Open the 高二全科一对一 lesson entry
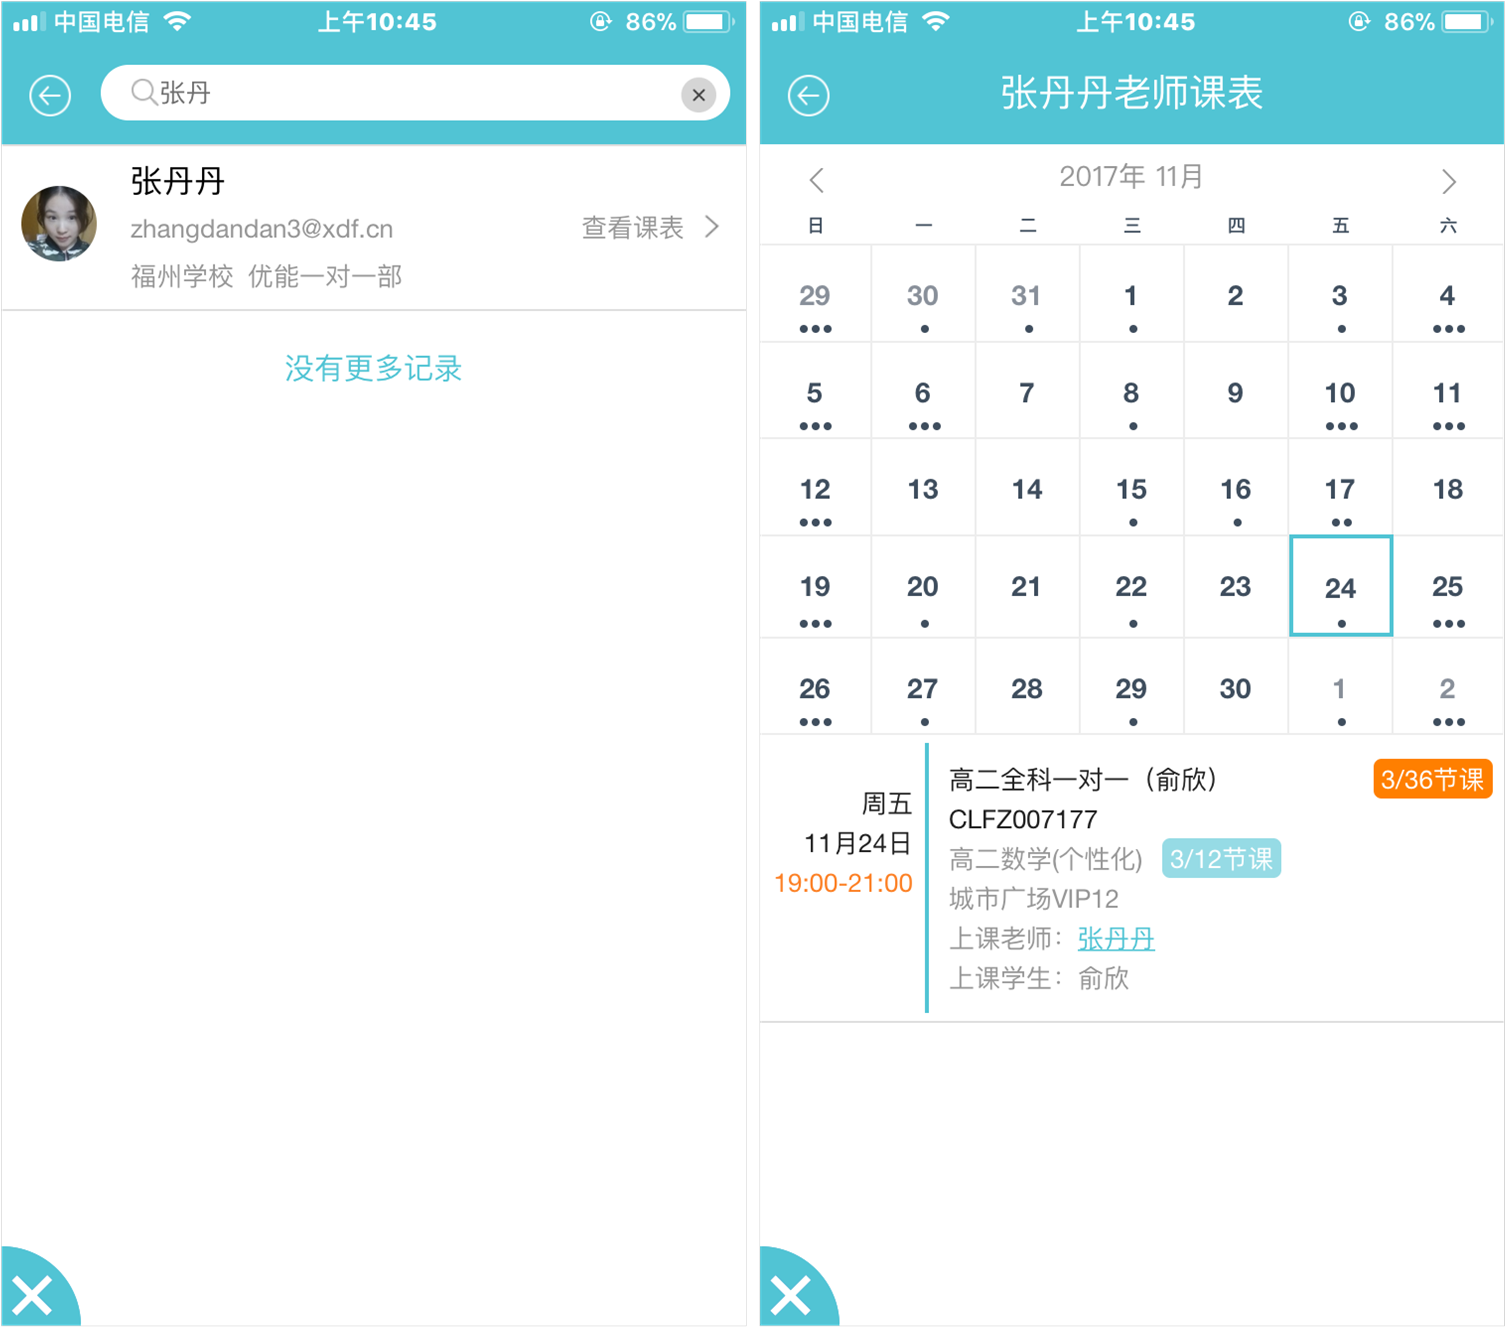1506x1327 pixels. [x=1082, y=780]
